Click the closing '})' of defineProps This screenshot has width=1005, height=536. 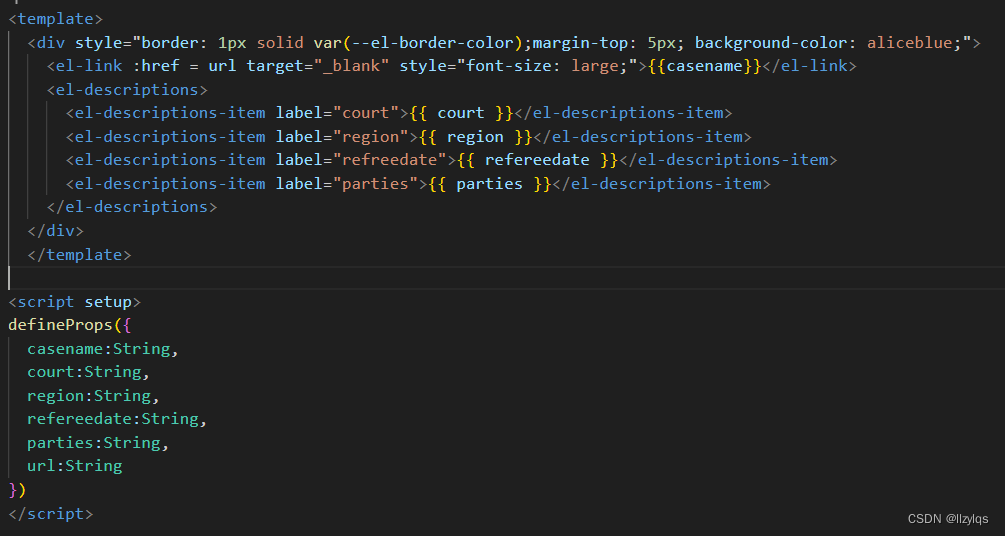17,490
